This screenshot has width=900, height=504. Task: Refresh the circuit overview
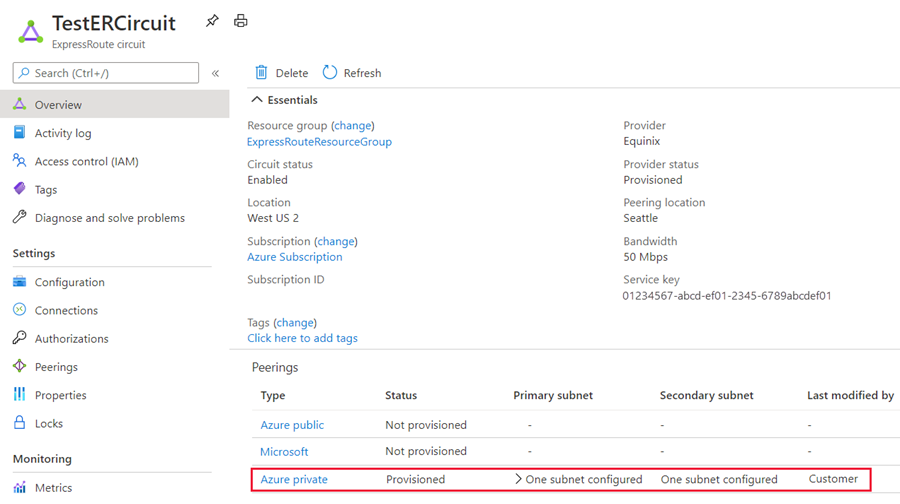[352, 73]
